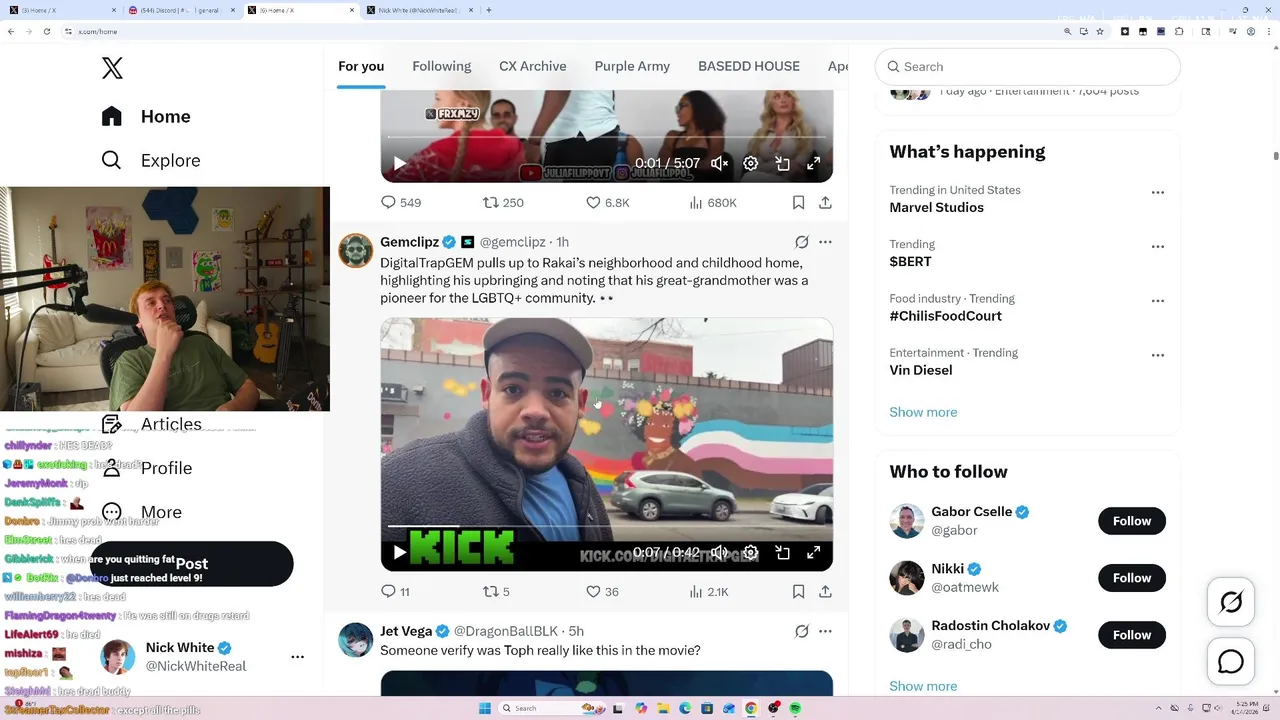Bookmark the Gemclipz post
The height and width of the screenshot is (720, 1280).
pos(798,591)
